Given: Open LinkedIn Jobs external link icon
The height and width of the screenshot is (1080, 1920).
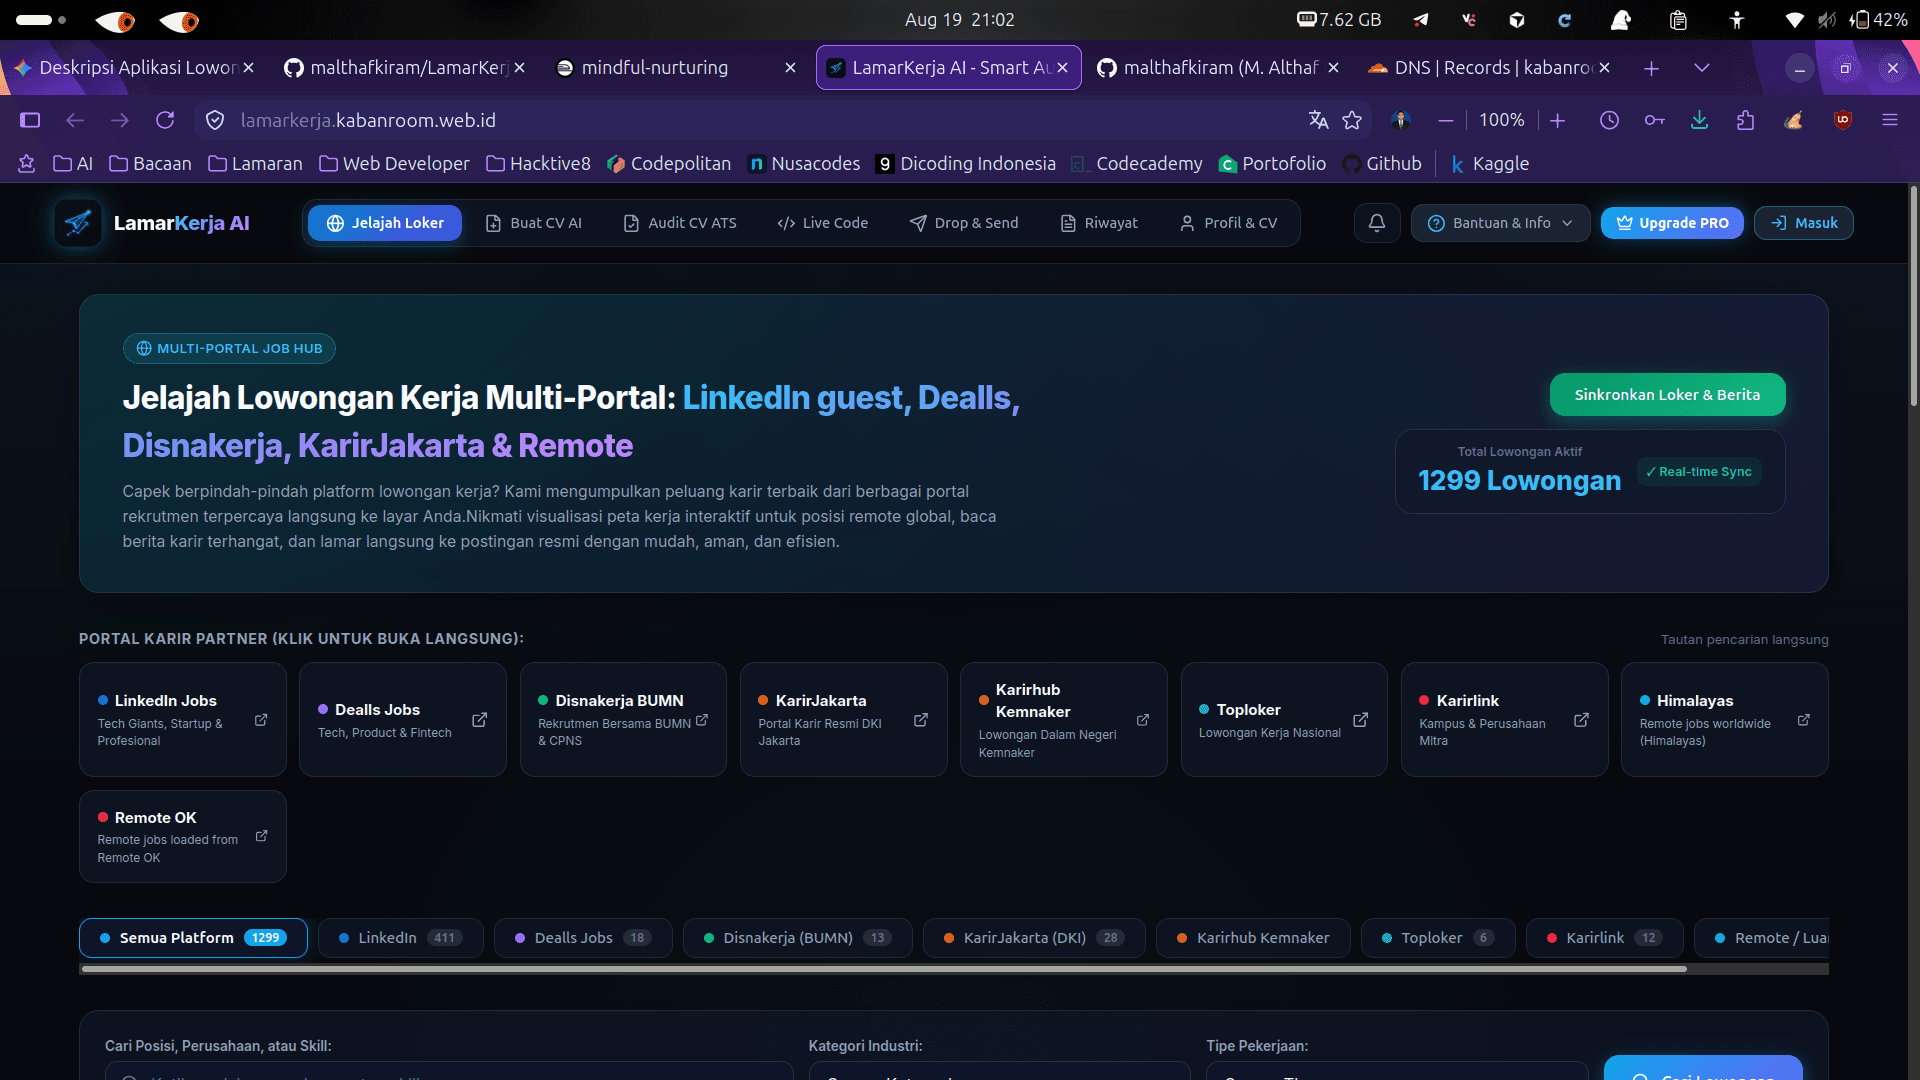Looking at the screenshot, I should coord(261,720).
